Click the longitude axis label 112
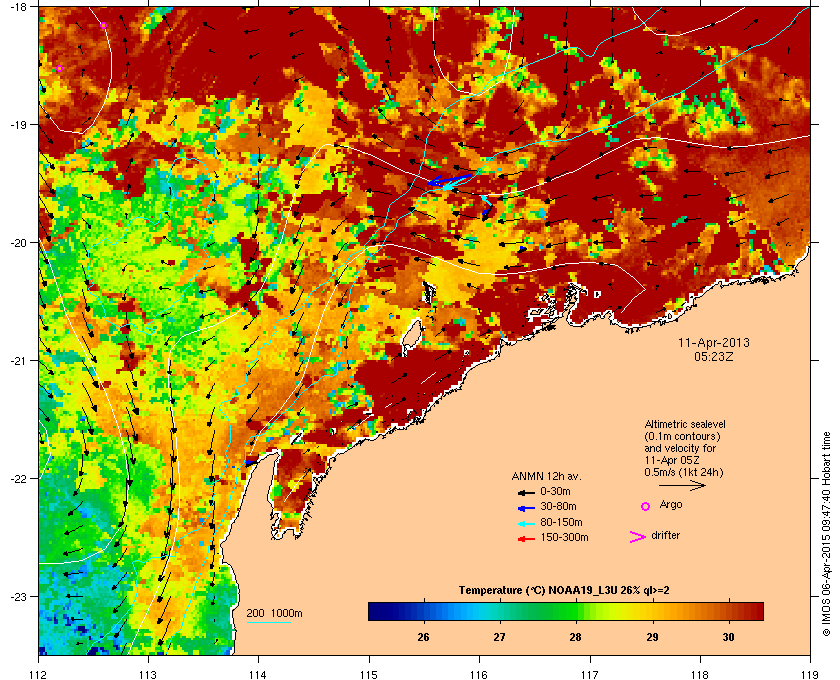The width and height of the screenshot is (840, 680). click(39, 674)
